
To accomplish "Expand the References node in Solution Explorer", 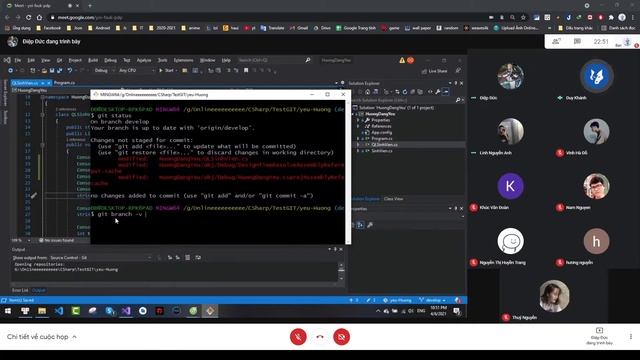I will click(358, 127).
